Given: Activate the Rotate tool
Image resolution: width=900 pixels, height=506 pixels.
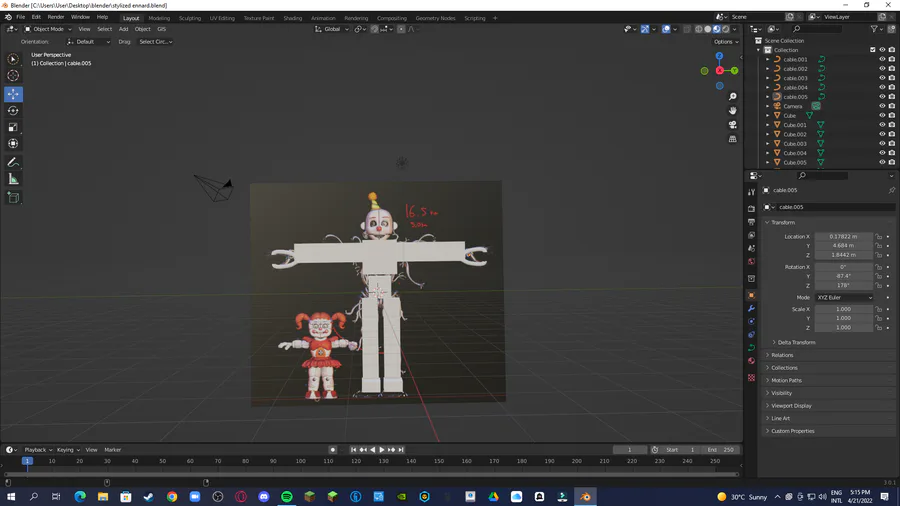Looking at the screenshot, I should pos(13,111).
